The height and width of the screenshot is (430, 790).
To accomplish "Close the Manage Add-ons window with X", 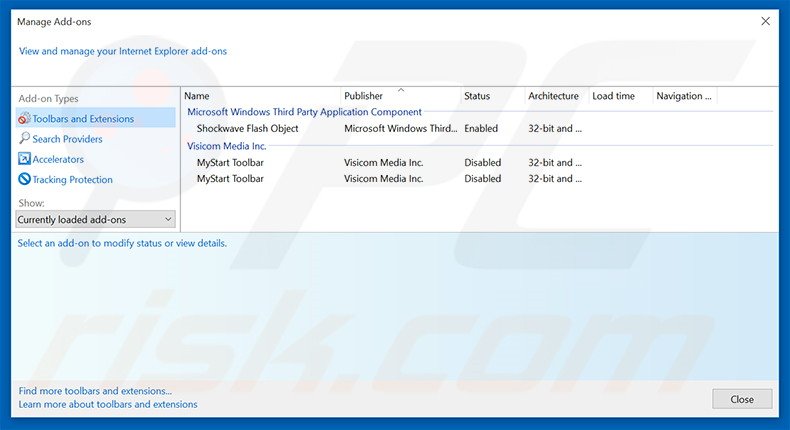I will [765, 21].
